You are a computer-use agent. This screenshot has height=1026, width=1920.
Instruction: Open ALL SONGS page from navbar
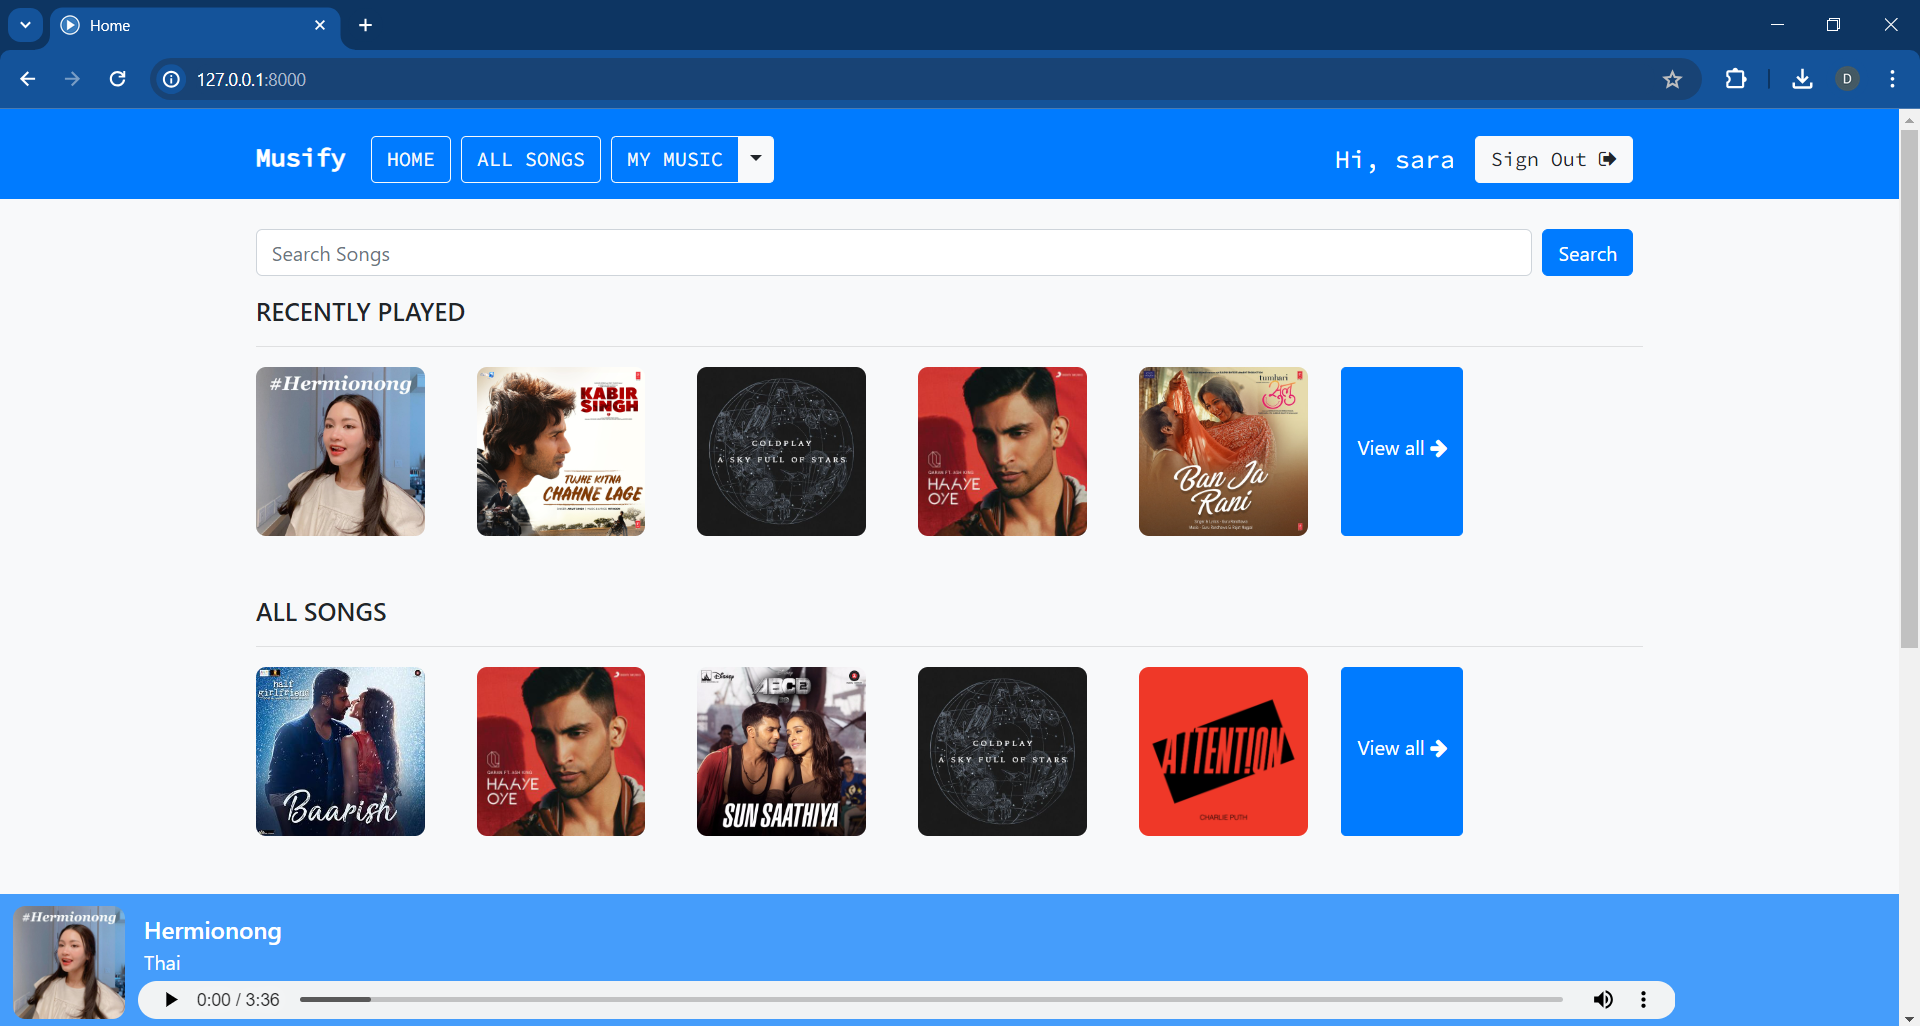click(x=531, y=159)
